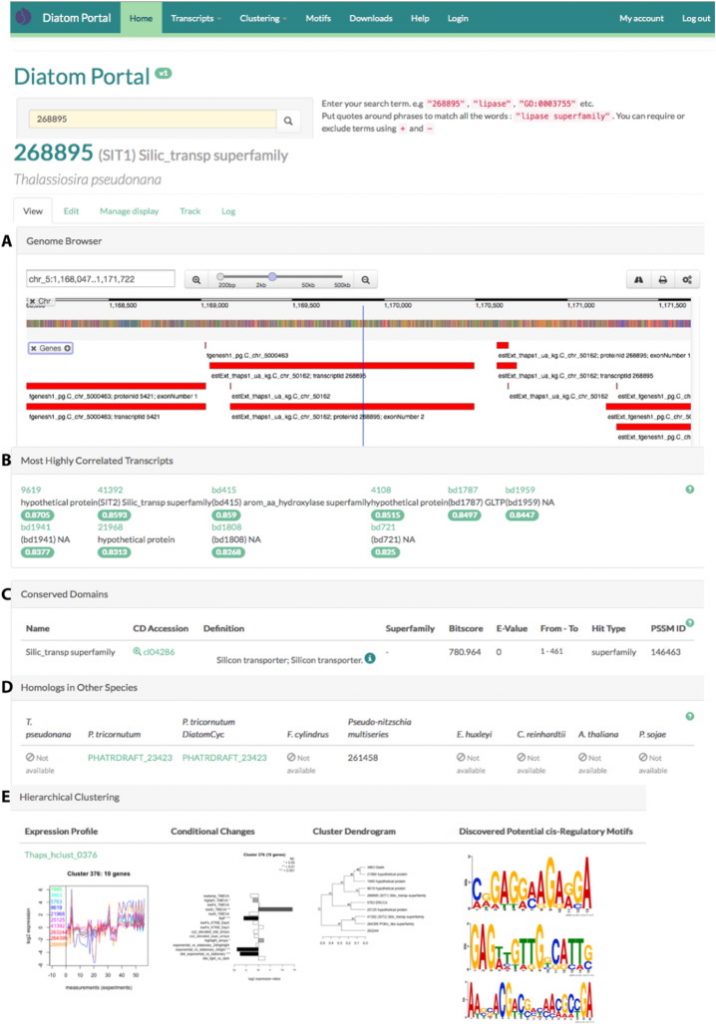Click info icon beside Silicon transporter definition
Image resolution: width=716 pixels, height=1024 pixels.
tap(369, 658)
